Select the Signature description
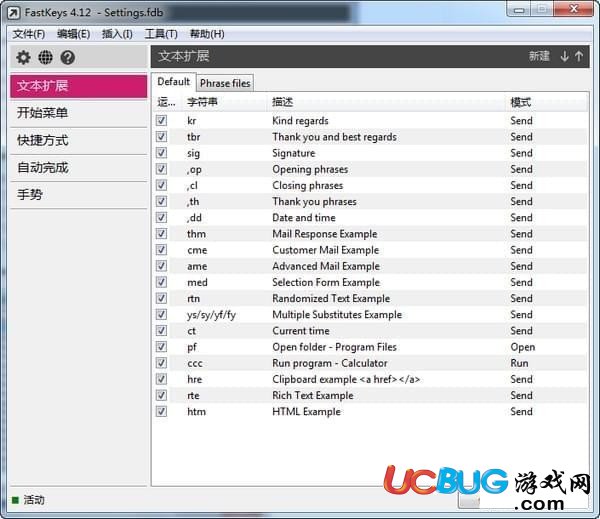 (x=294, y=153)
